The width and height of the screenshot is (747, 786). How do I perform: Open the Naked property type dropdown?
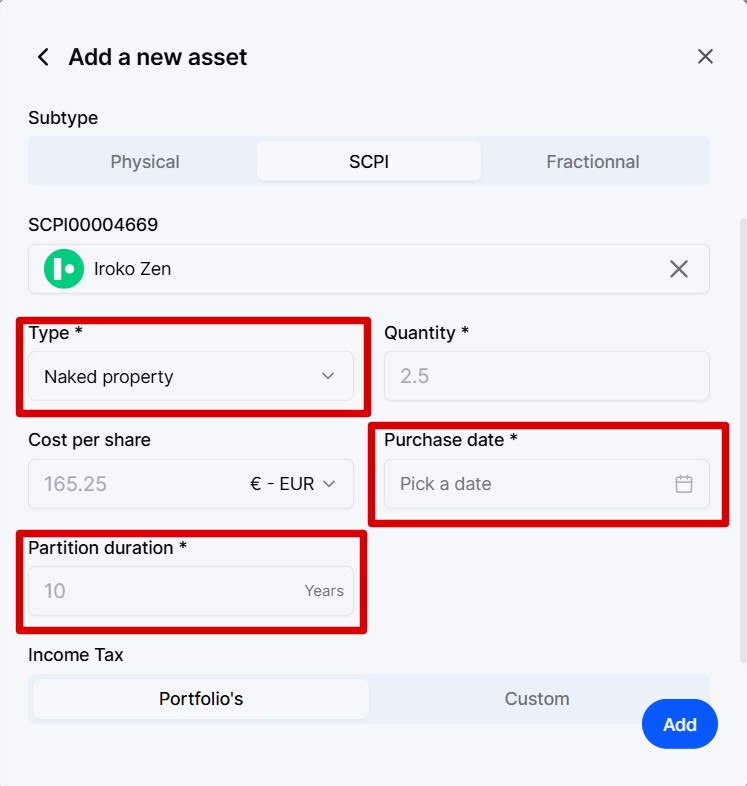(x=191, y=376)
